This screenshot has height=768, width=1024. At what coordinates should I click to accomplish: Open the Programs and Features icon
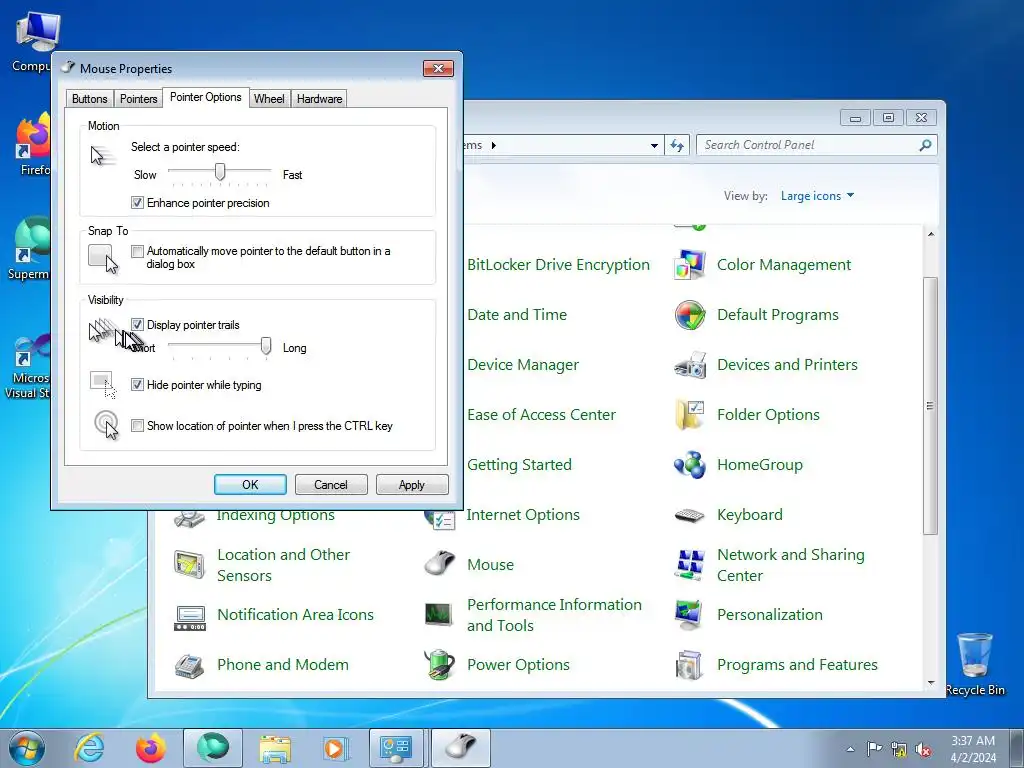[x=690, y=665]
